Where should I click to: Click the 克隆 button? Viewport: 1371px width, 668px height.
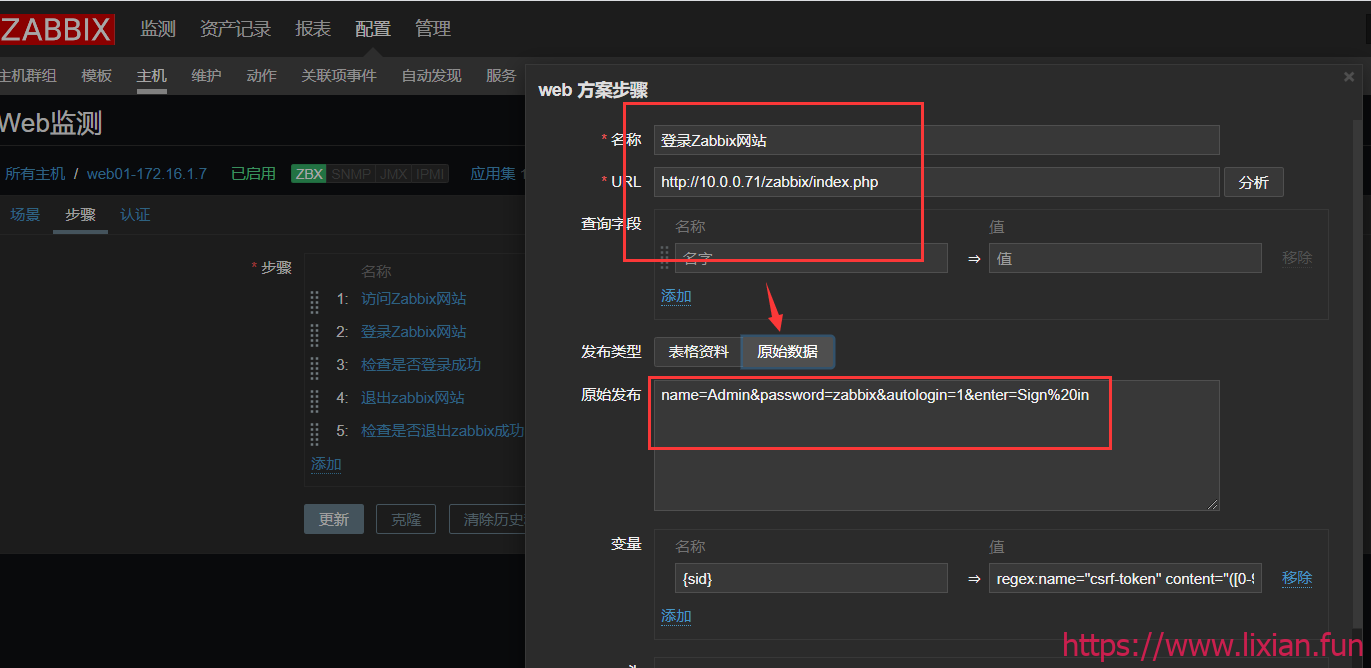click(x=406, y=520)
